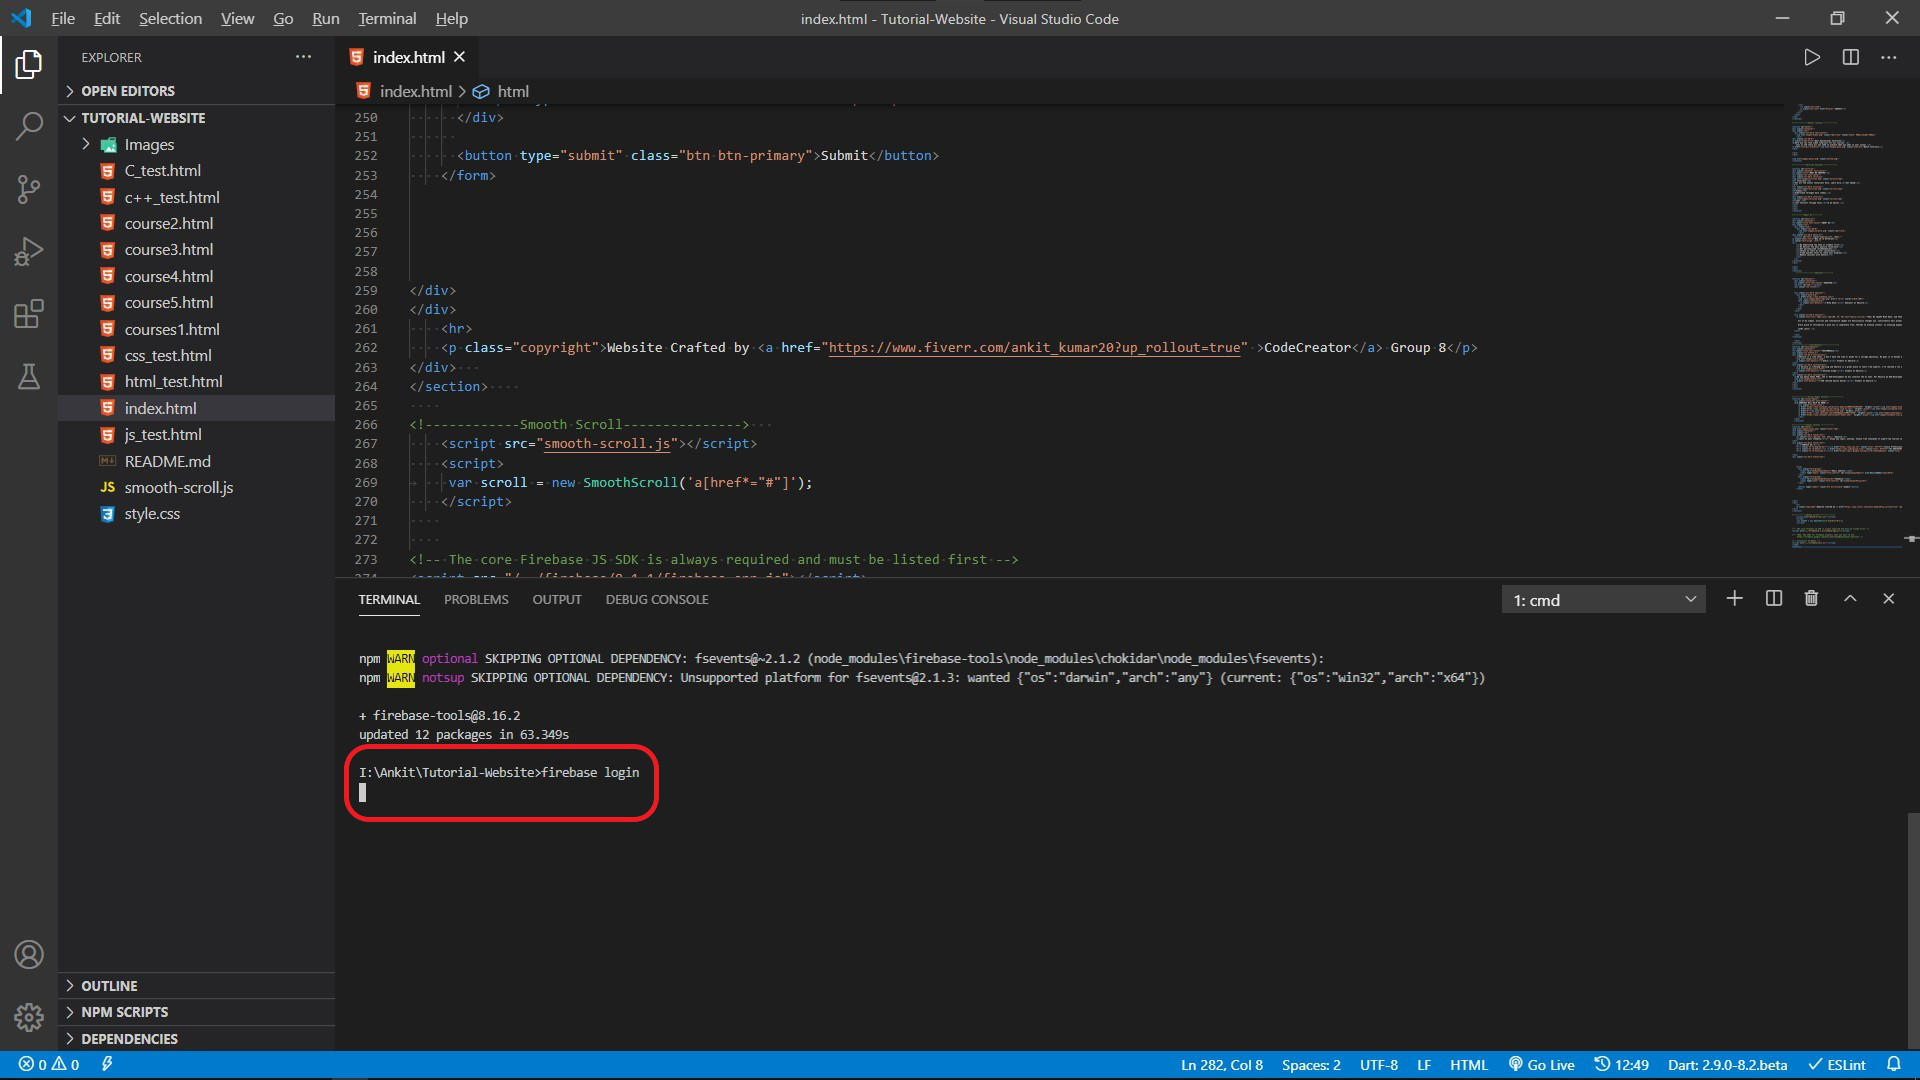The width and height of the screenshot is (1920, 1080).
Task: Click errors and warnings count in status bar
Action: (49, 1064)
